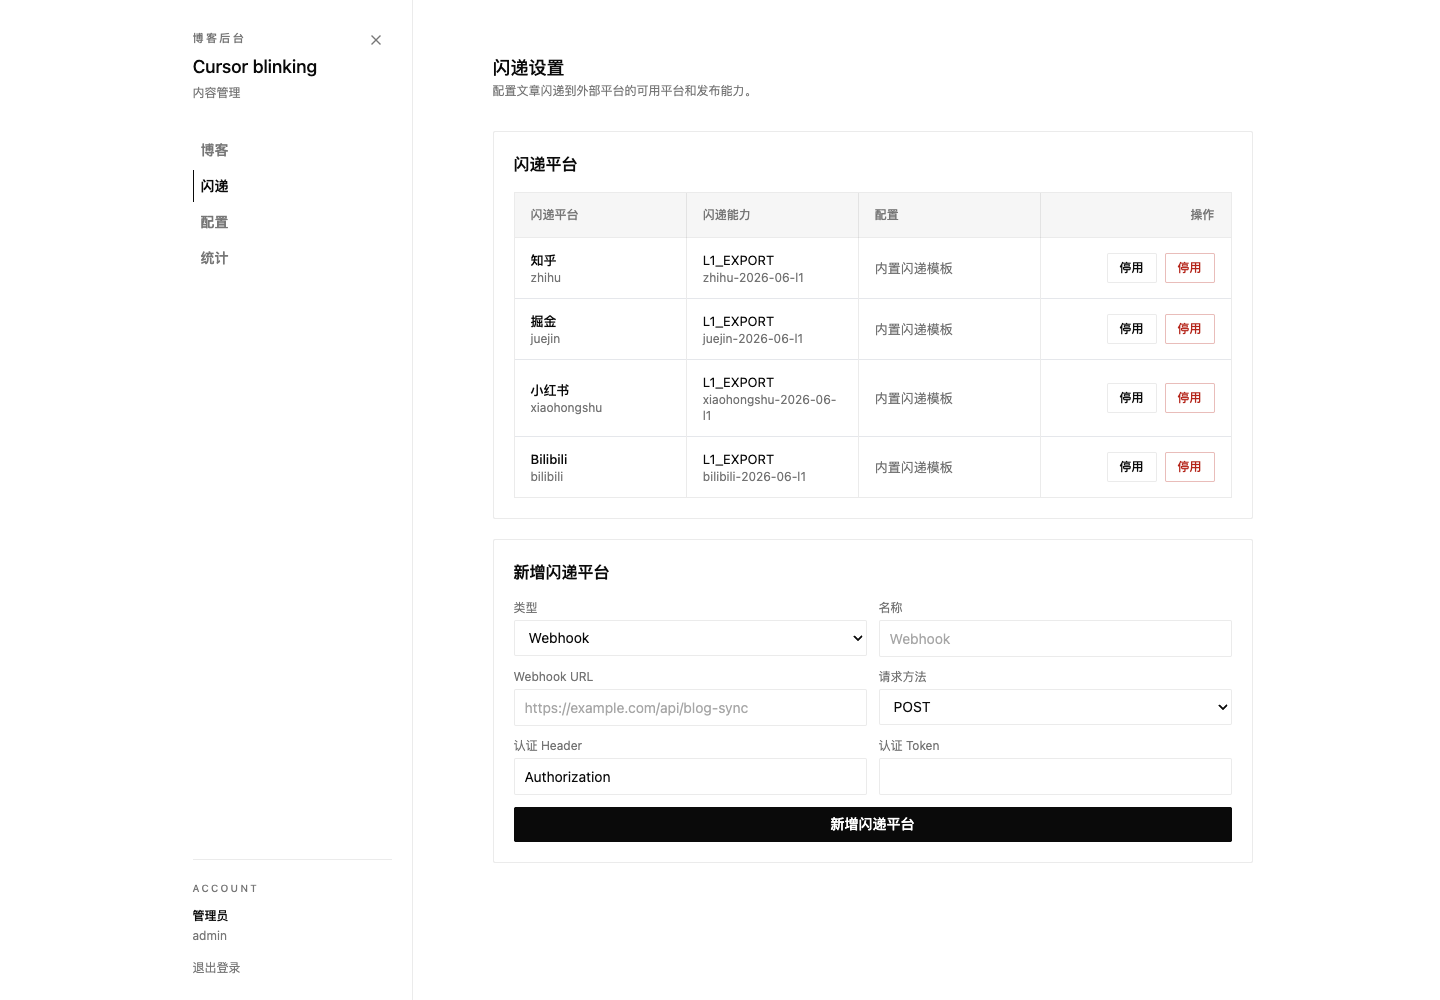Click the 认证 Header field with Authorization
The height and width of the screenshot is (1000, 1440).
pos(690,777)
